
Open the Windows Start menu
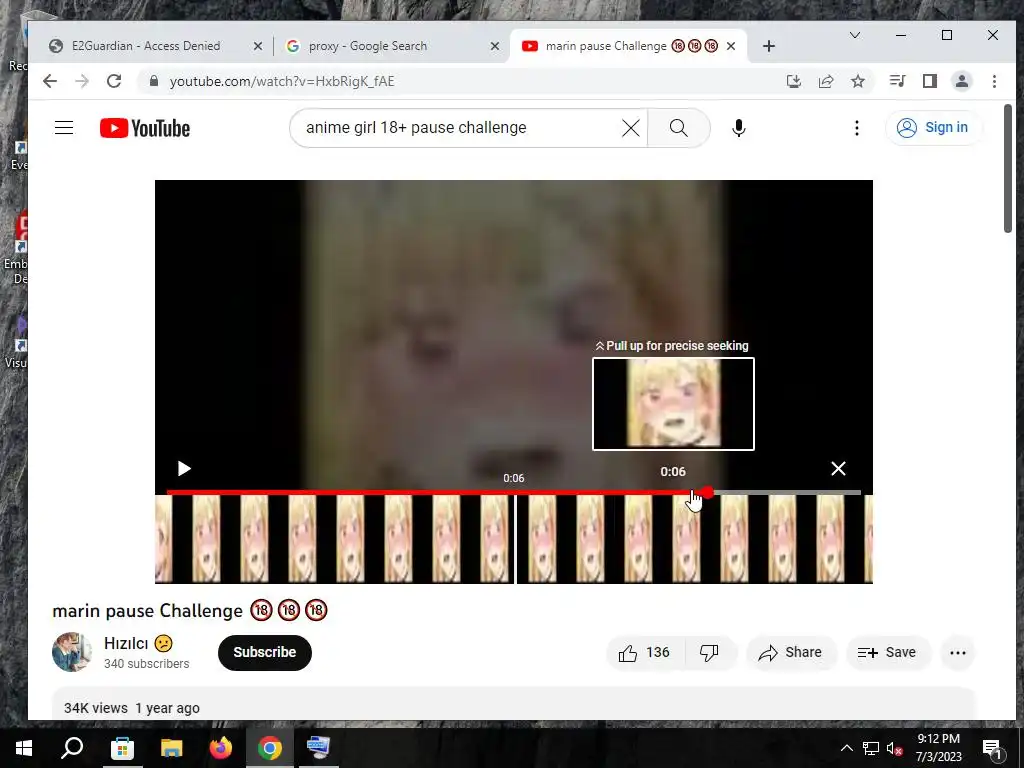[24, 748]
